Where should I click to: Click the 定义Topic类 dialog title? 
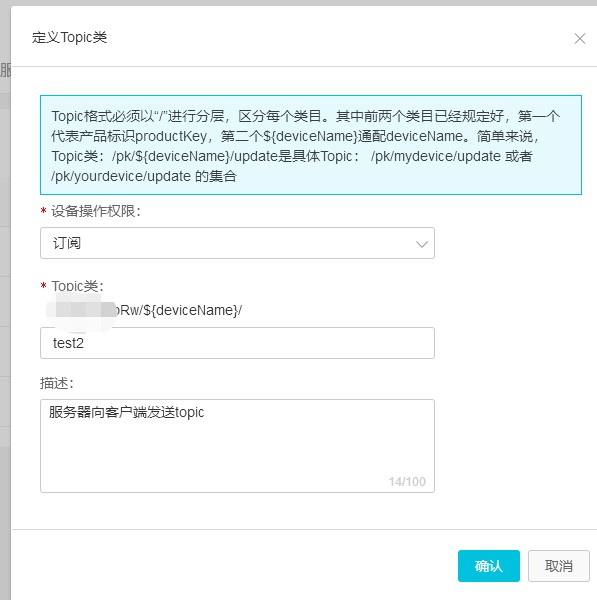coord(69,38)
